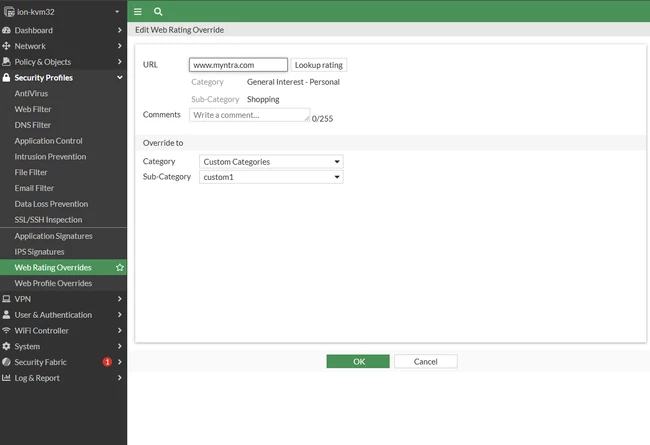Image resolution: width=650 pixels, height=445 pixels.
Task: Click the System gear icon
Action: coord(6,346)
